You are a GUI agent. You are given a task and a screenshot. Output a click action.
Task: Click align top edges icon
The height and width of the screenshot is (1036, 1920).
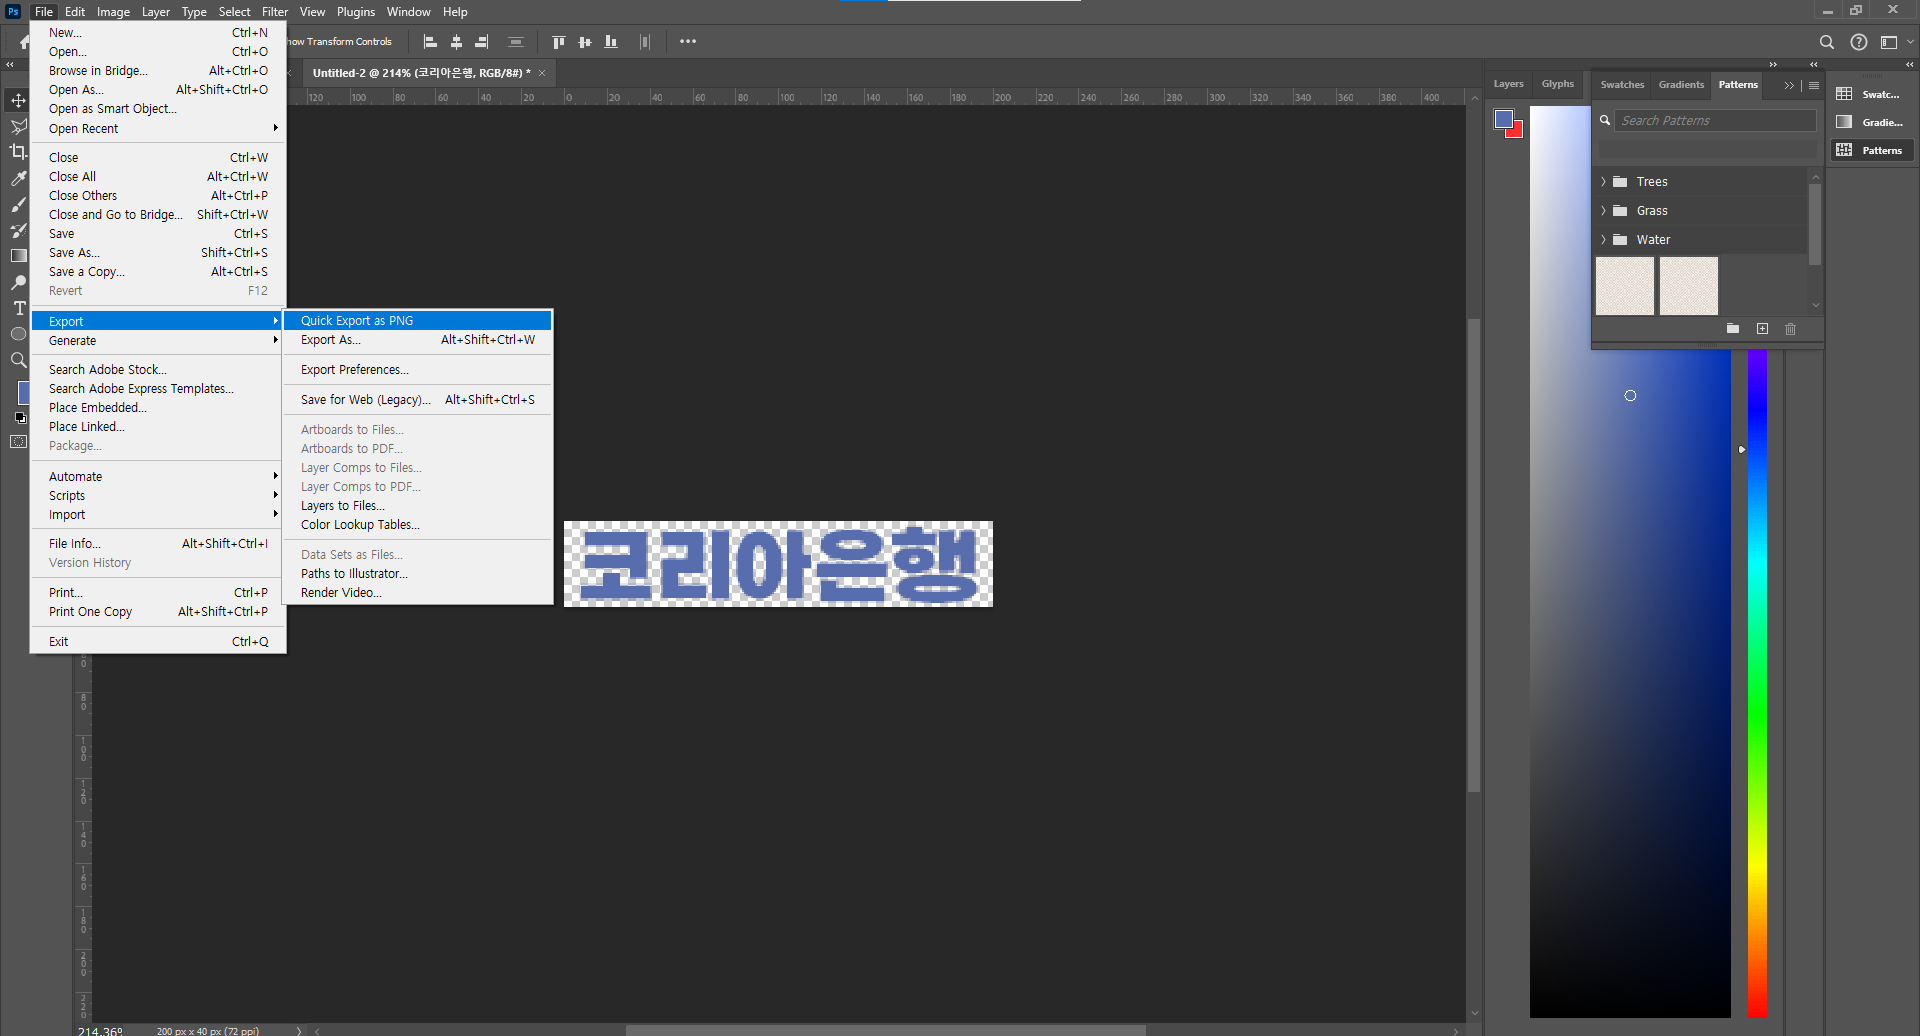[x=558, y=42]
